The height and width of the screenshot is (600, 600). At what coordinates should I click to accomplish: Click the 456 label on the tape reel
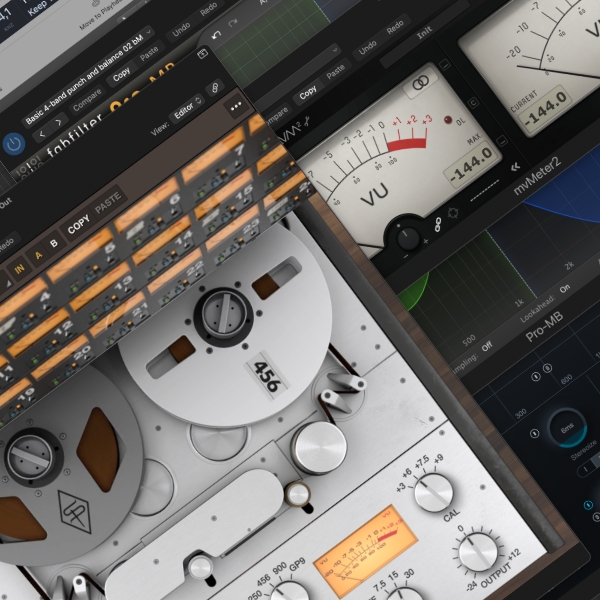(x=267, y=376)
